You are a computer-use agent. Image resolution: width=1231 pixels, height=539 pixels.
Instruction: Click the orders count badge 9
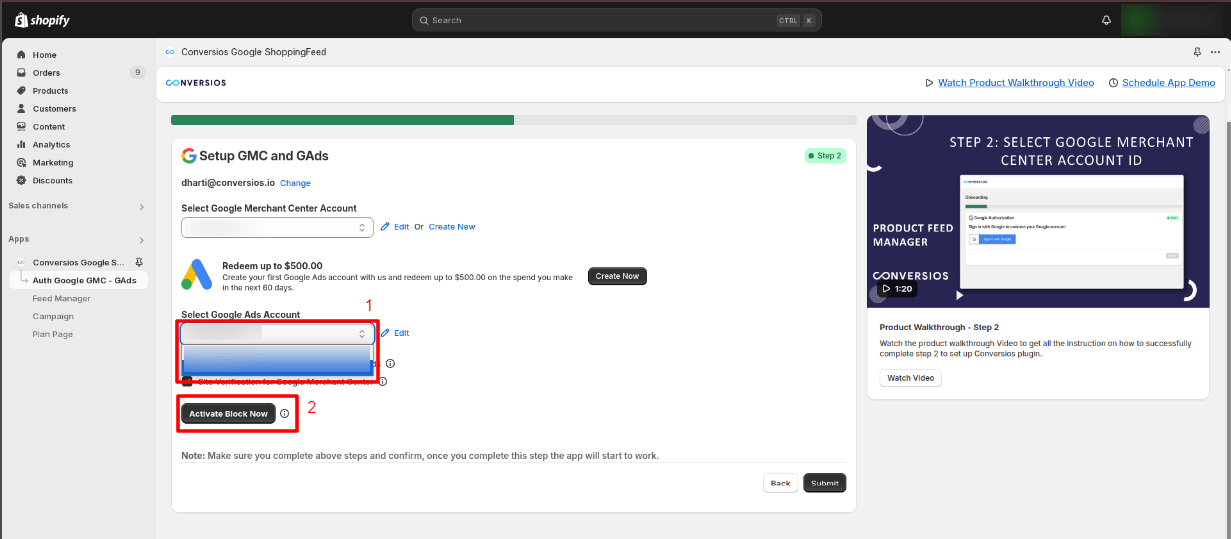(x=137, y=73)
